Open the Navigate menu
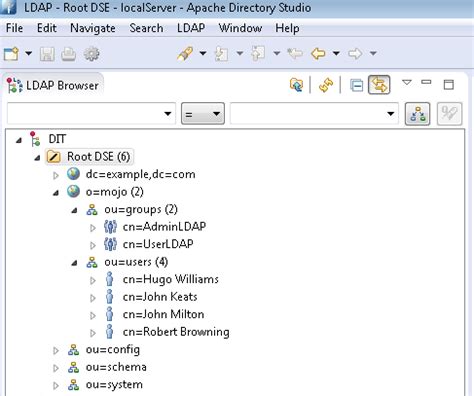The height and width of the screenshot is (396, 474). (x=93, y=28)
